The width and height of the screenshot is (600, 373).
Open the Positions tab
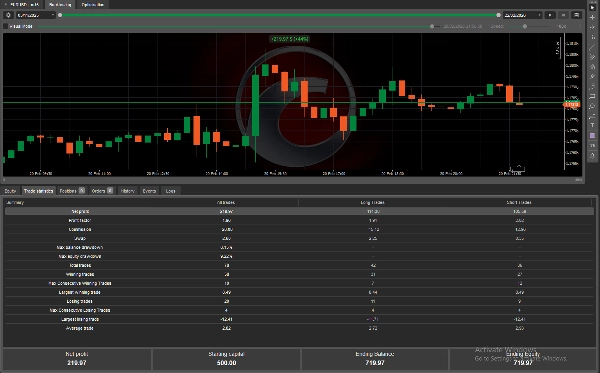pos(72,191)
